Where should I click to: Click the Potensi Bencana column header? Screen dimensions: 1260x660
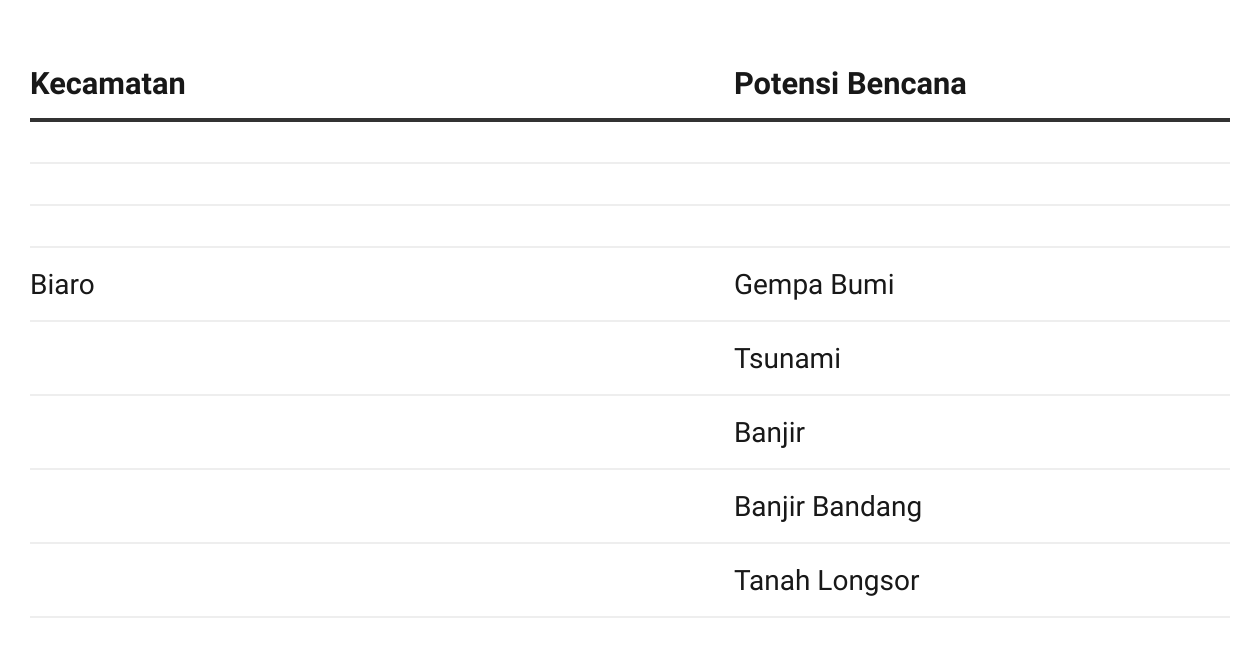click(849, 83)
